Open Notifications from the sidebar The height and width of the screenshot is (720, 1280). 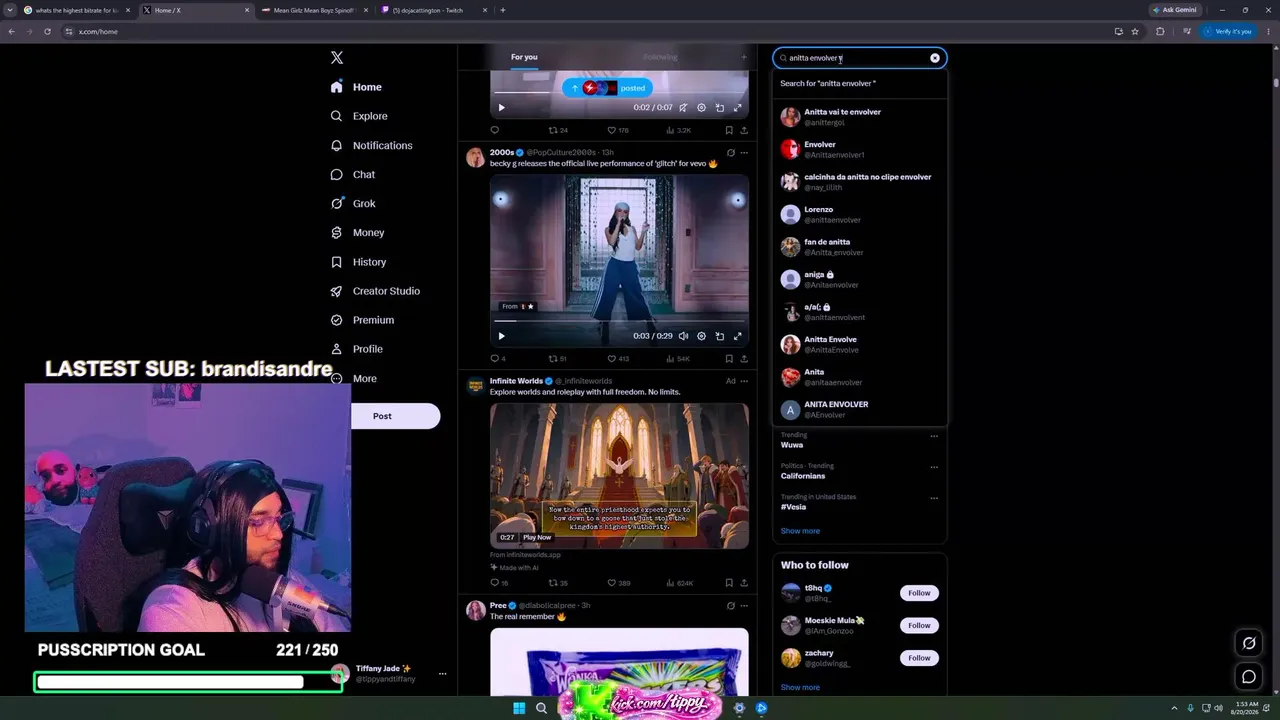pos(371,145)
